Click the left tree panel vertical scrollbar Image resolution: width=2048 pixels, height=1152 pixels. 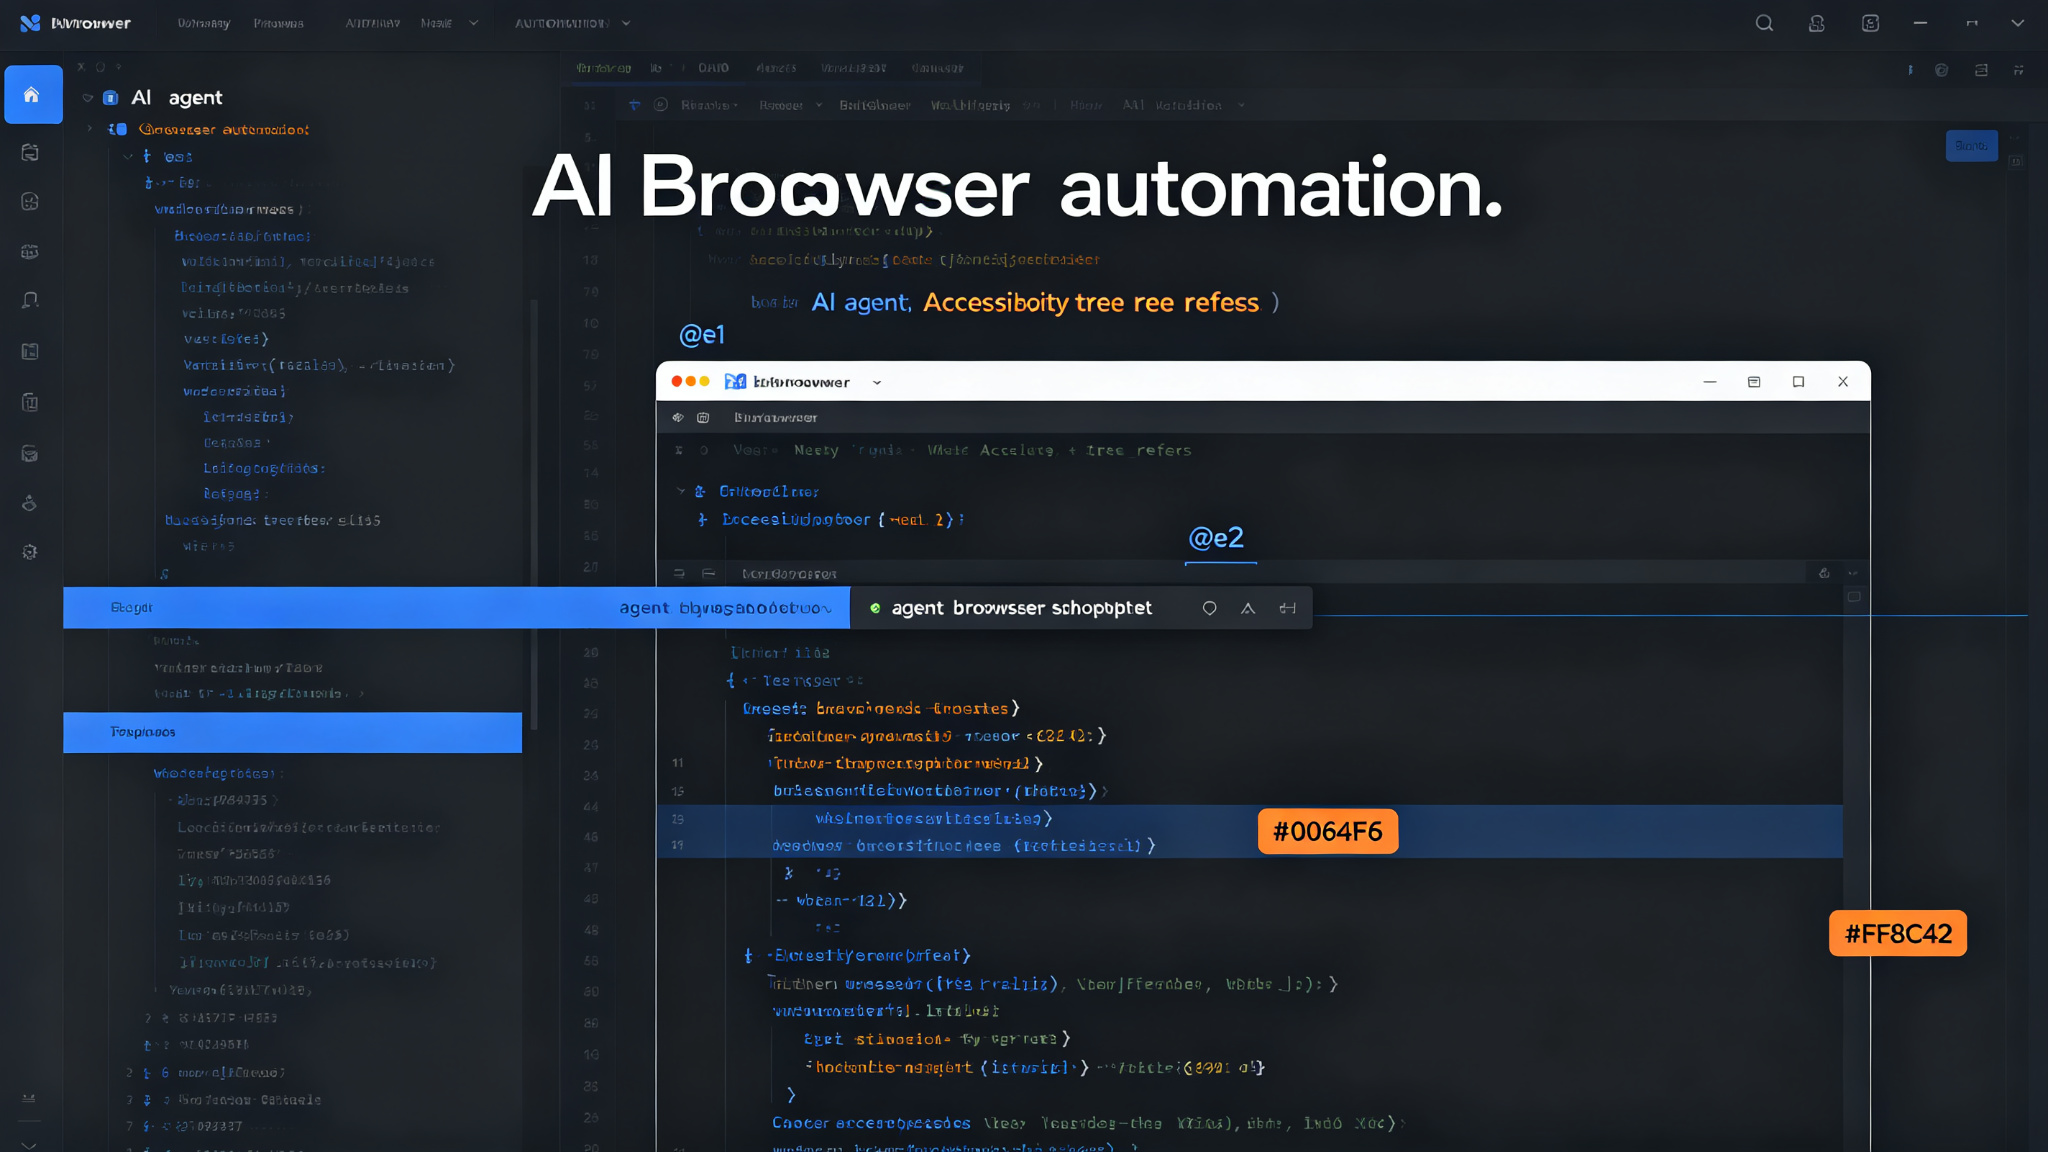534,513
